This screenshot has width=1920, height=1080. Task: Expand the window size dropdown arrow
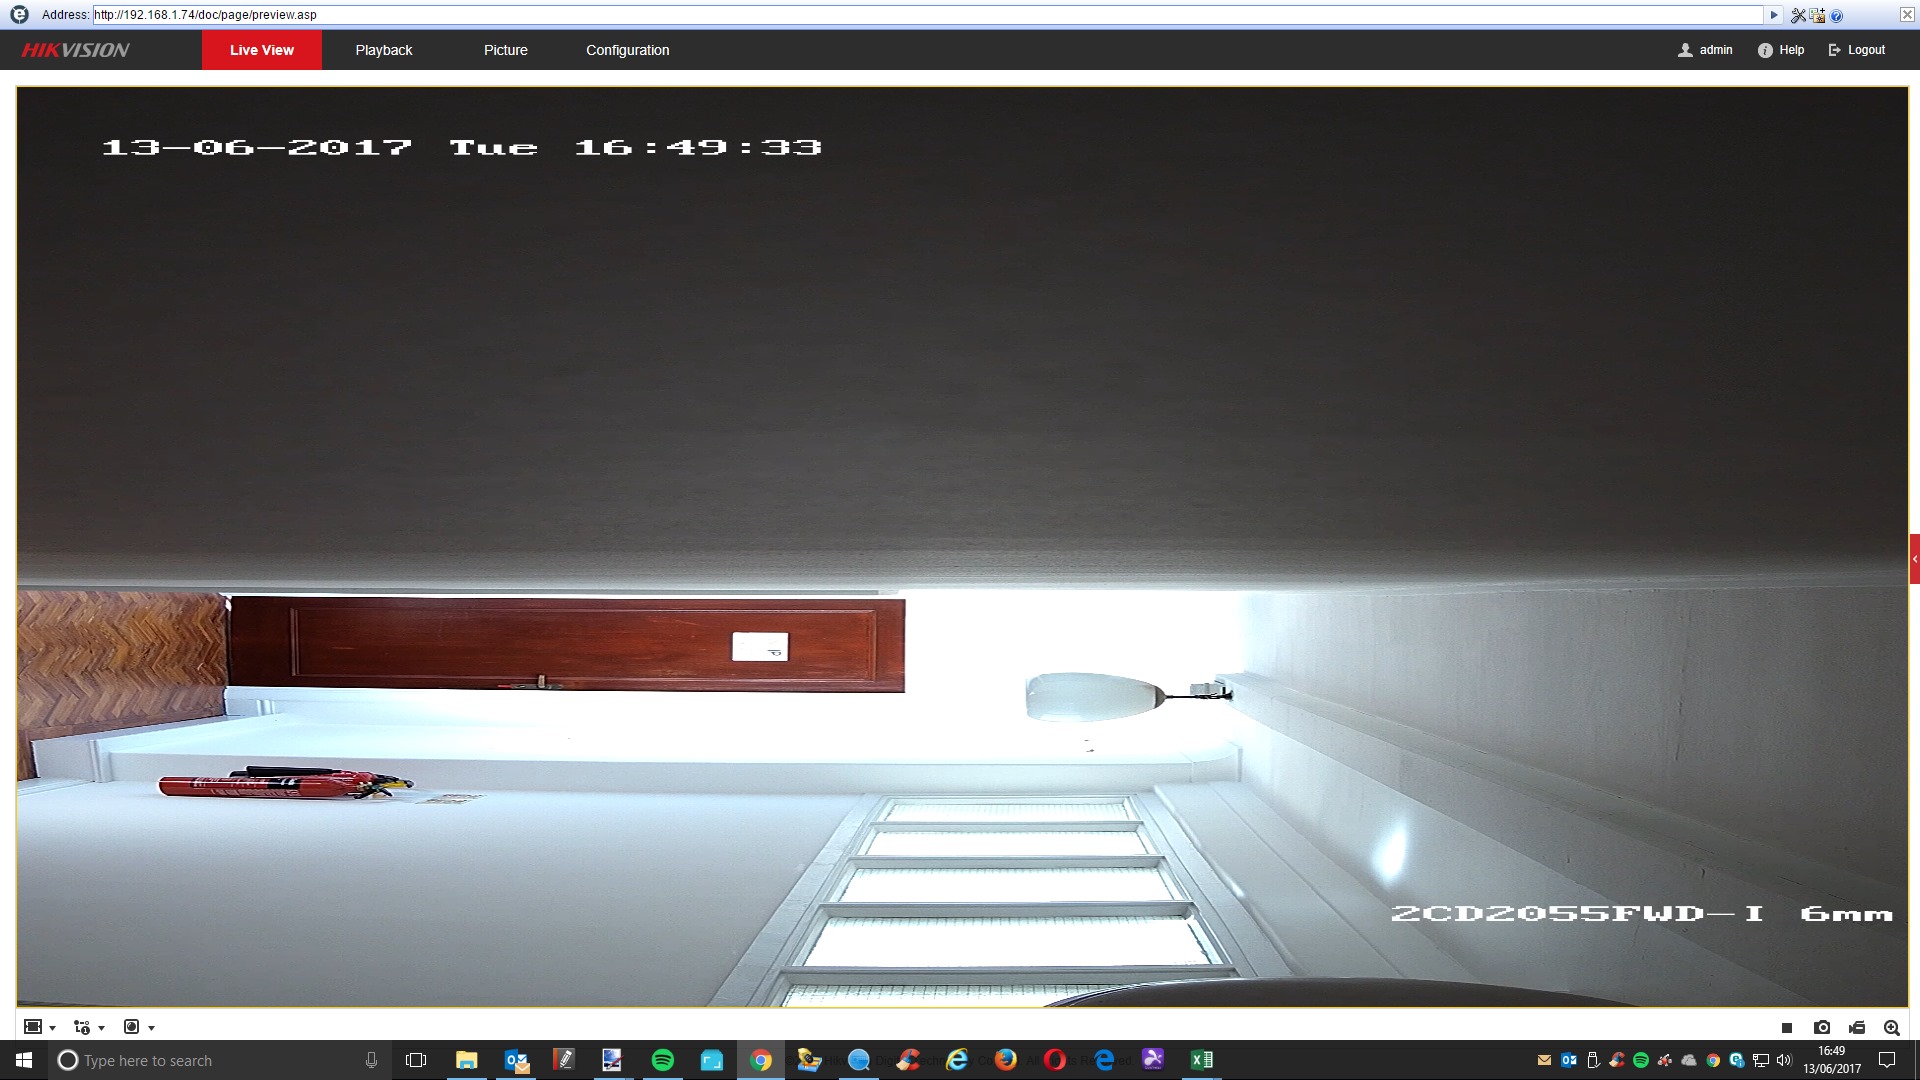point(52,1028)
